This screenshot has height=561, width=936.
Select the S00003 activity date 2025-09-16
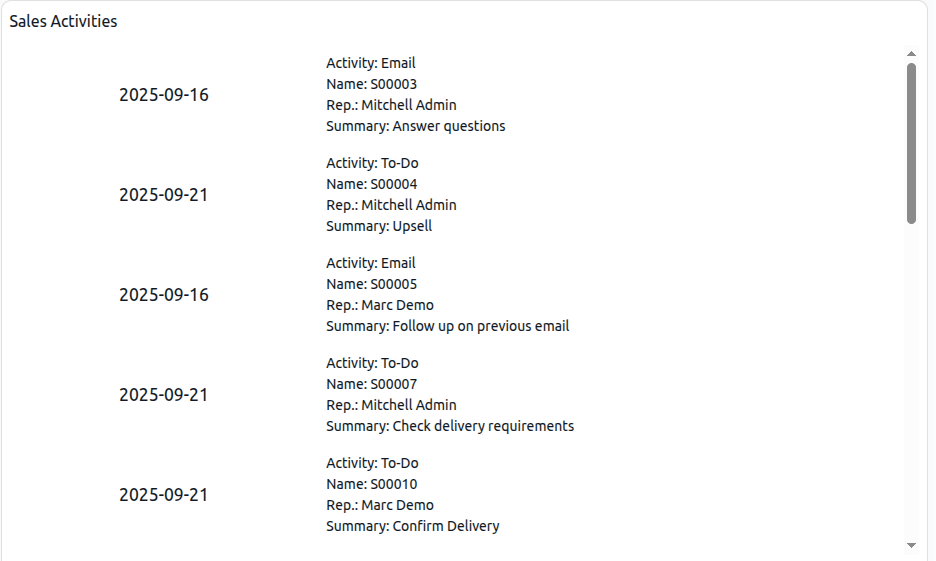[164, 95]
